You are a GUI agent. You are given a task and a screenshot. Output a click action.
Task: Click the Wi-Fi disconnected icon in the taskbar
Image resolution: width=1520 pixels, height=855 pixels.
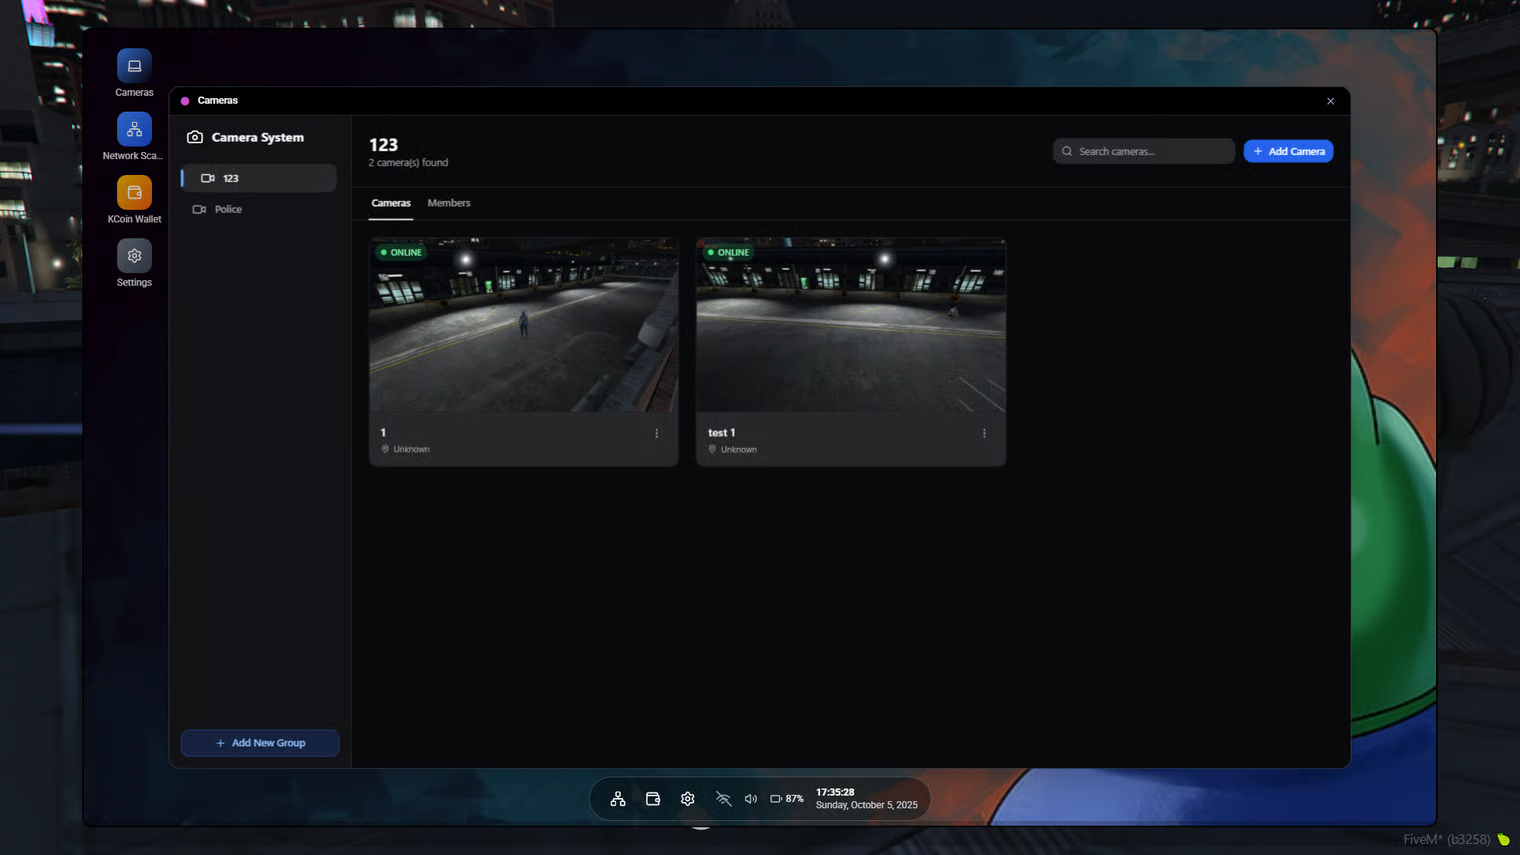[x=723, y=799]
